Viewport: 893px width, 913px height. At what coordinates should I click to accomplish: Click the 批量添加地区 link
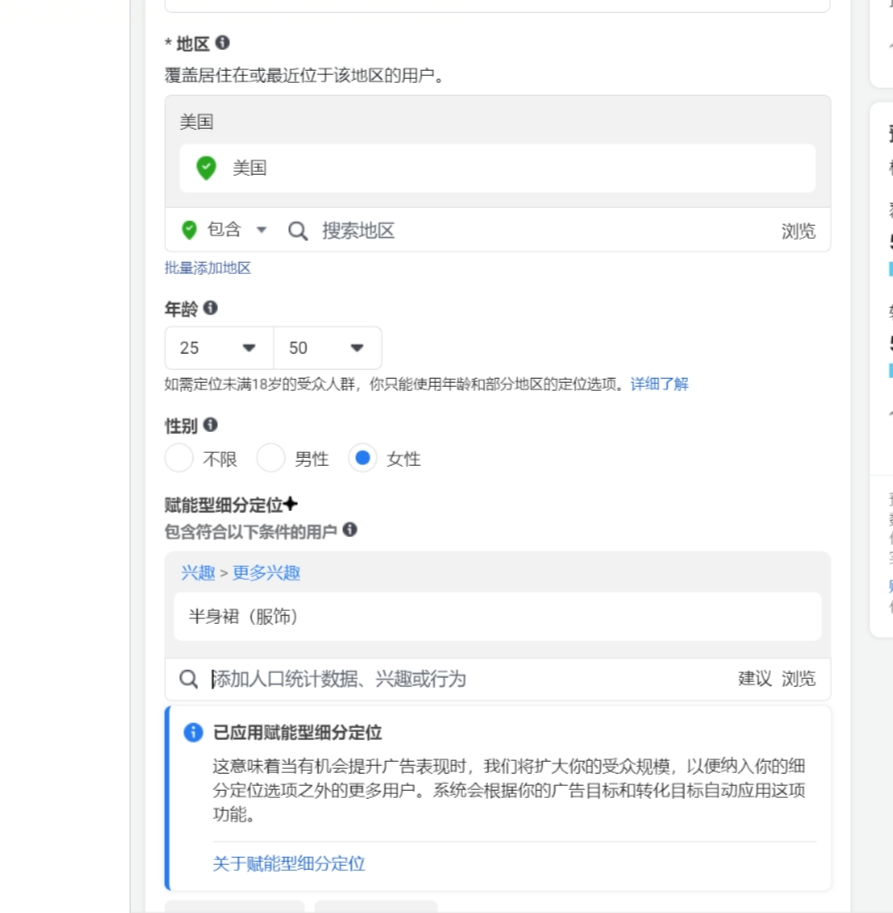coord(208,268)
